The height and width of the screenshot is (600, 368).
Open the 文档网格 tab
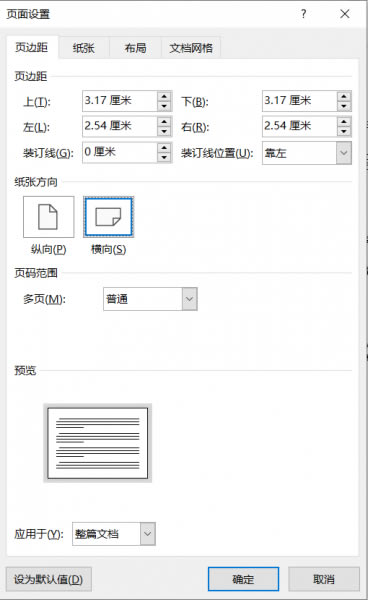(191, 48)
